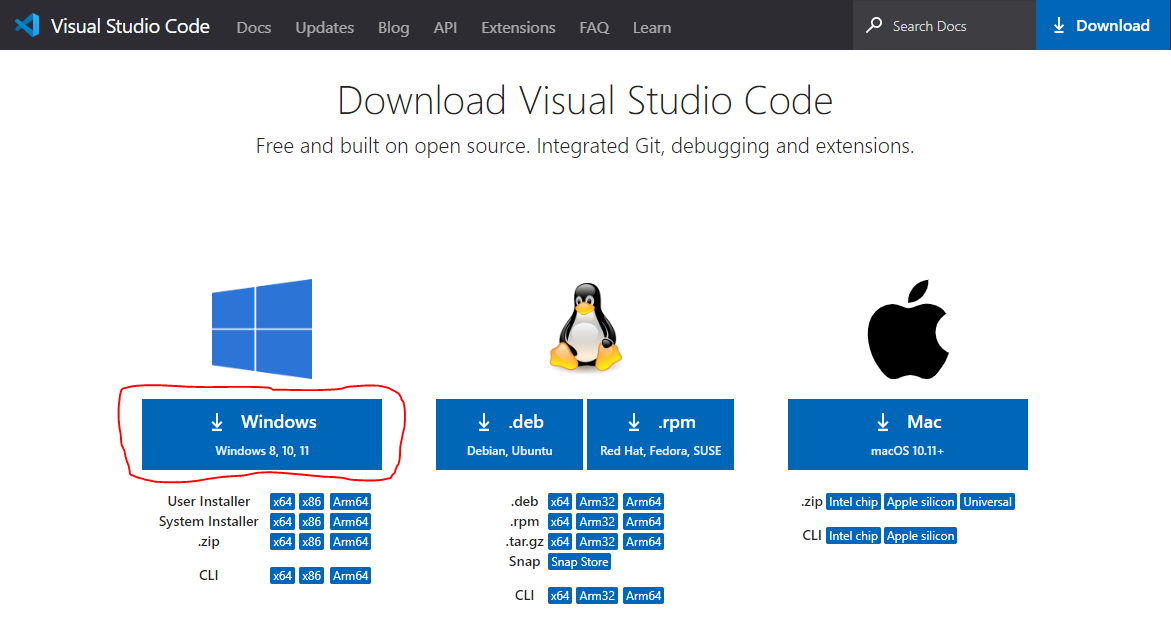
Task: Select Arm64 for the Windows System Installer
Action: click(x=350, y=521)
